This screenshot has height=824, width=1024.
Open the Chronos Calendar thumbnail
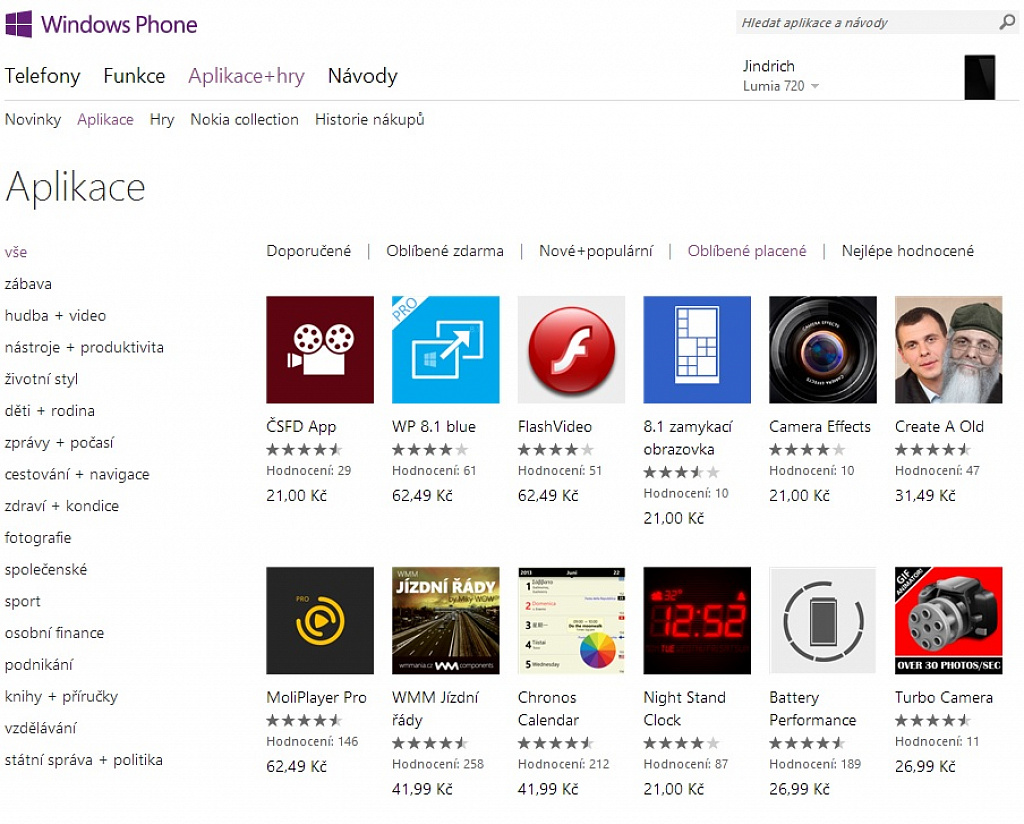pyautogui.click(x=571, y=620)
